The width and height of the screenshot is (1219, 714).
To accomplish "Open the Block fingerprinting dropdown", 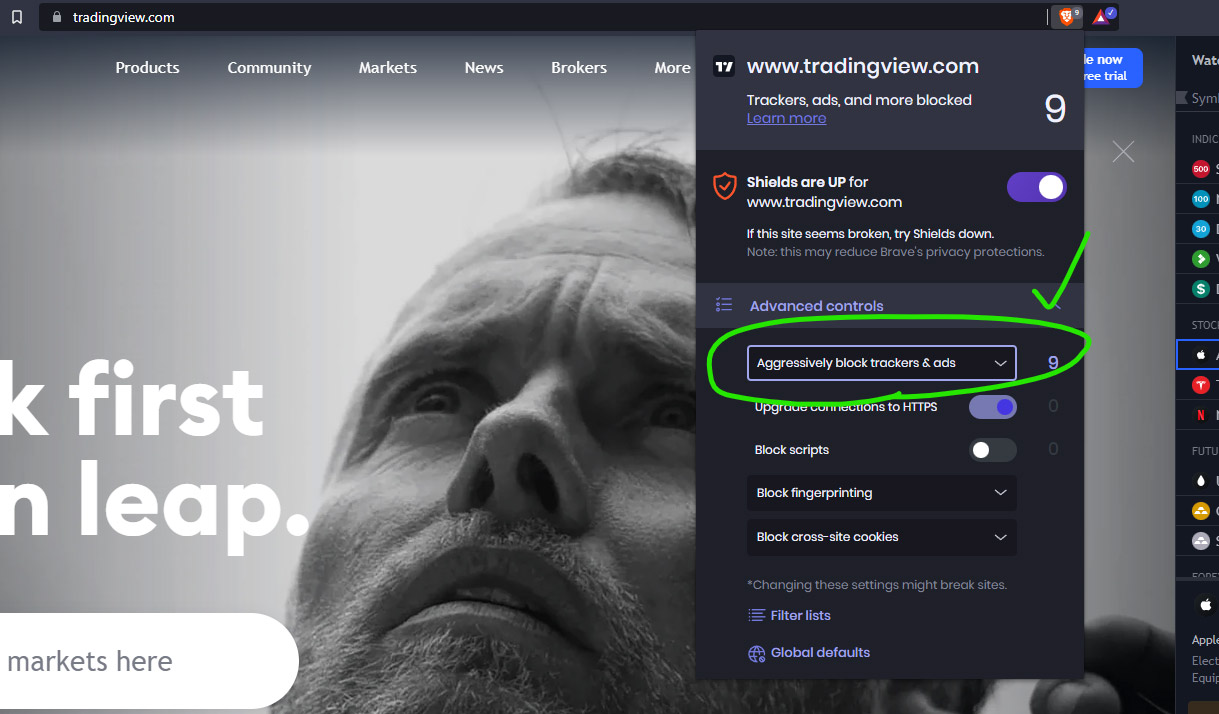I will click(x=882, y=493).
